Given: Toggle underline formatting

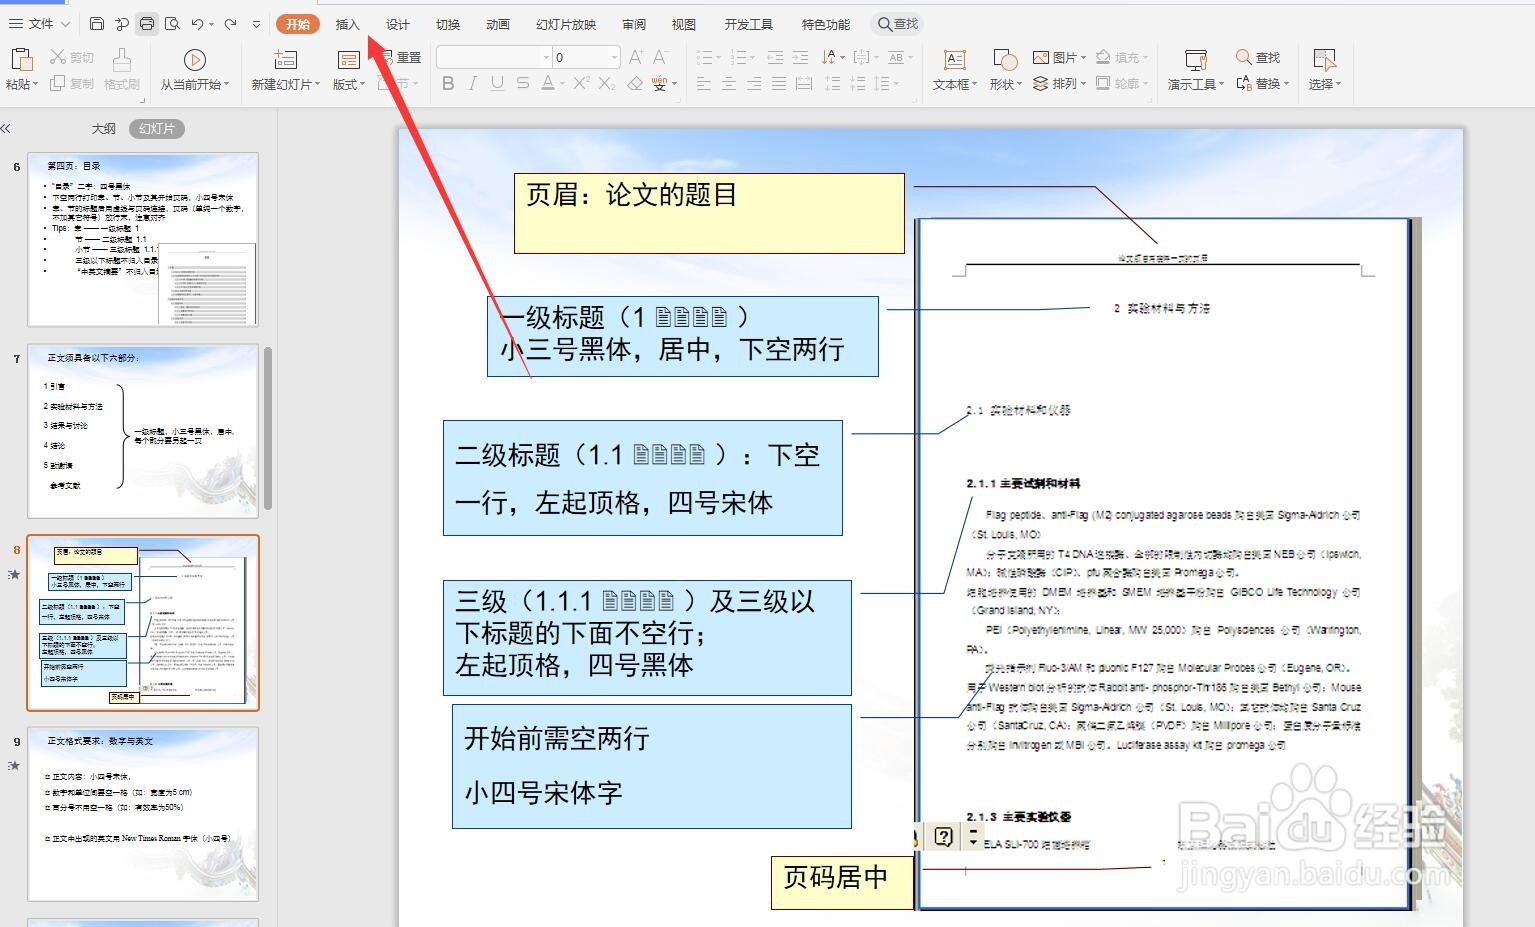Looking at the screenshot, I should click(494, 84).
